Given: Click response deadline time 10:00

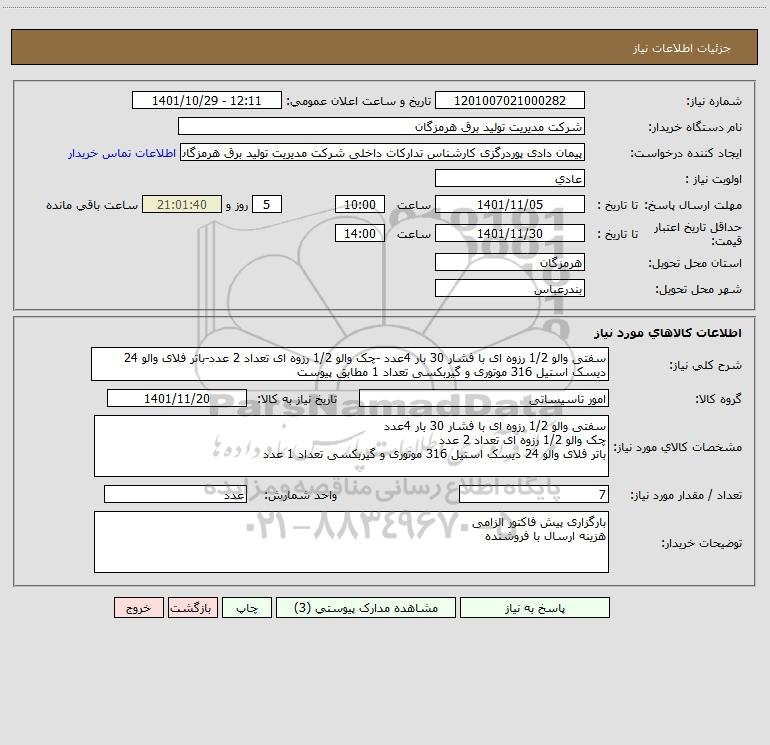Looking at the screenshot, I should 359,204.
